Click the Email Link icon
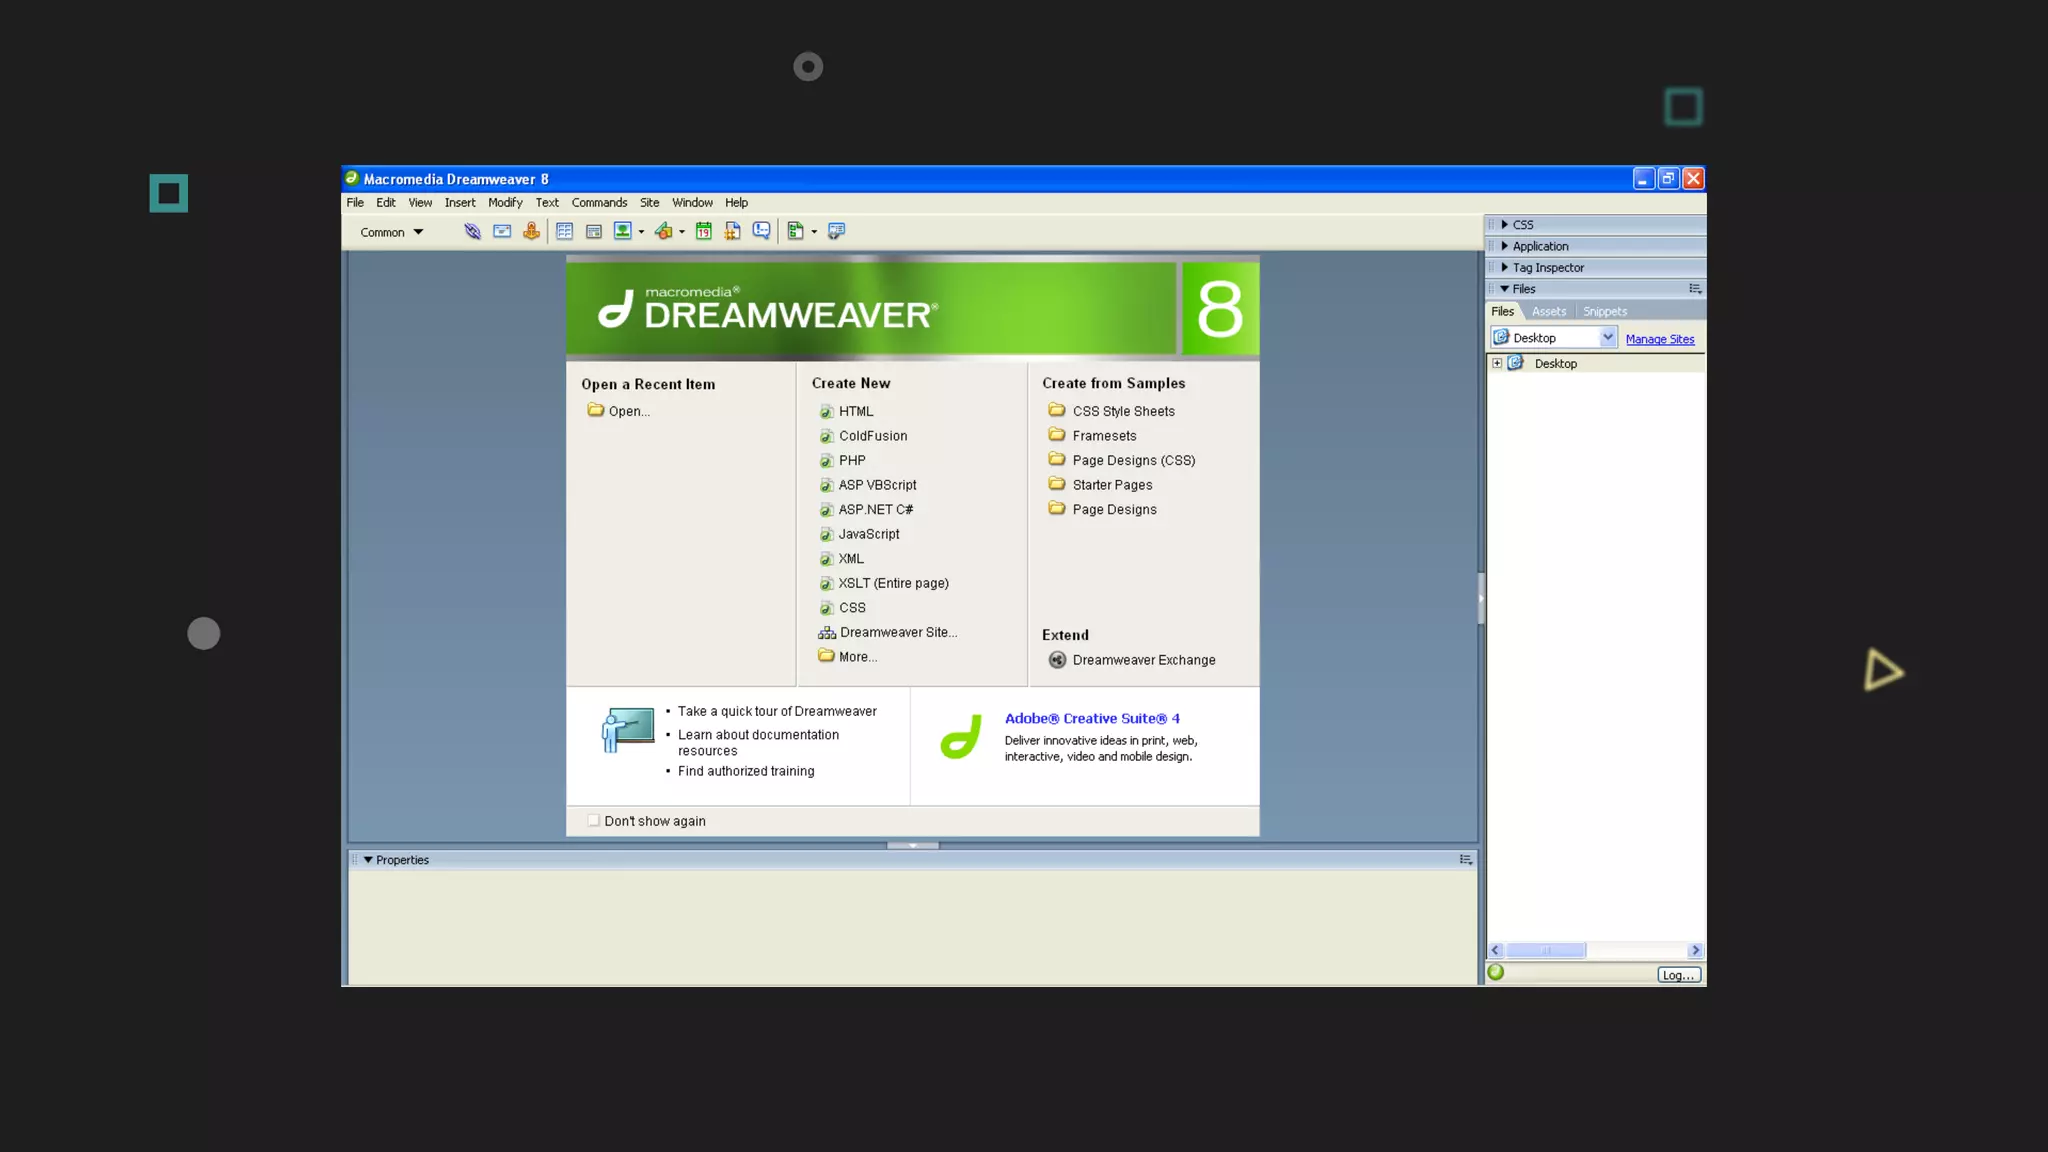The height and width of the screenshot is (1152, 2048). [x=502, y=231]
